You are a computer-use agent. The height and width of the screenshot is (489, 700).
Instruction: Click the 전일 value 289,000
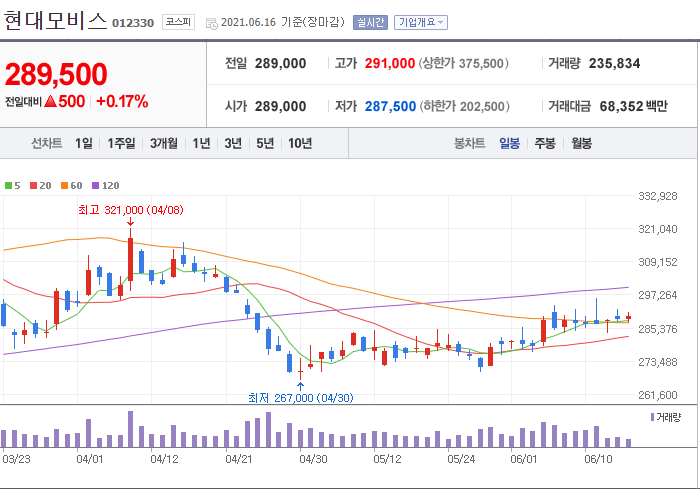pyautogui.click(x=280, y=63)
